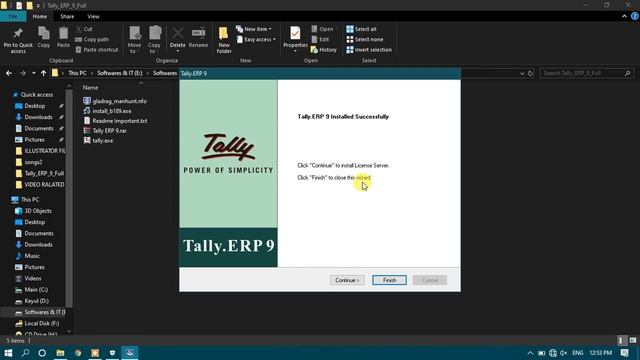The height and width of the screenshot is (360, 640).
Task: Open ILLUSTRATOR FIL folder in sidebar
Action: click(x=40, y=151)
